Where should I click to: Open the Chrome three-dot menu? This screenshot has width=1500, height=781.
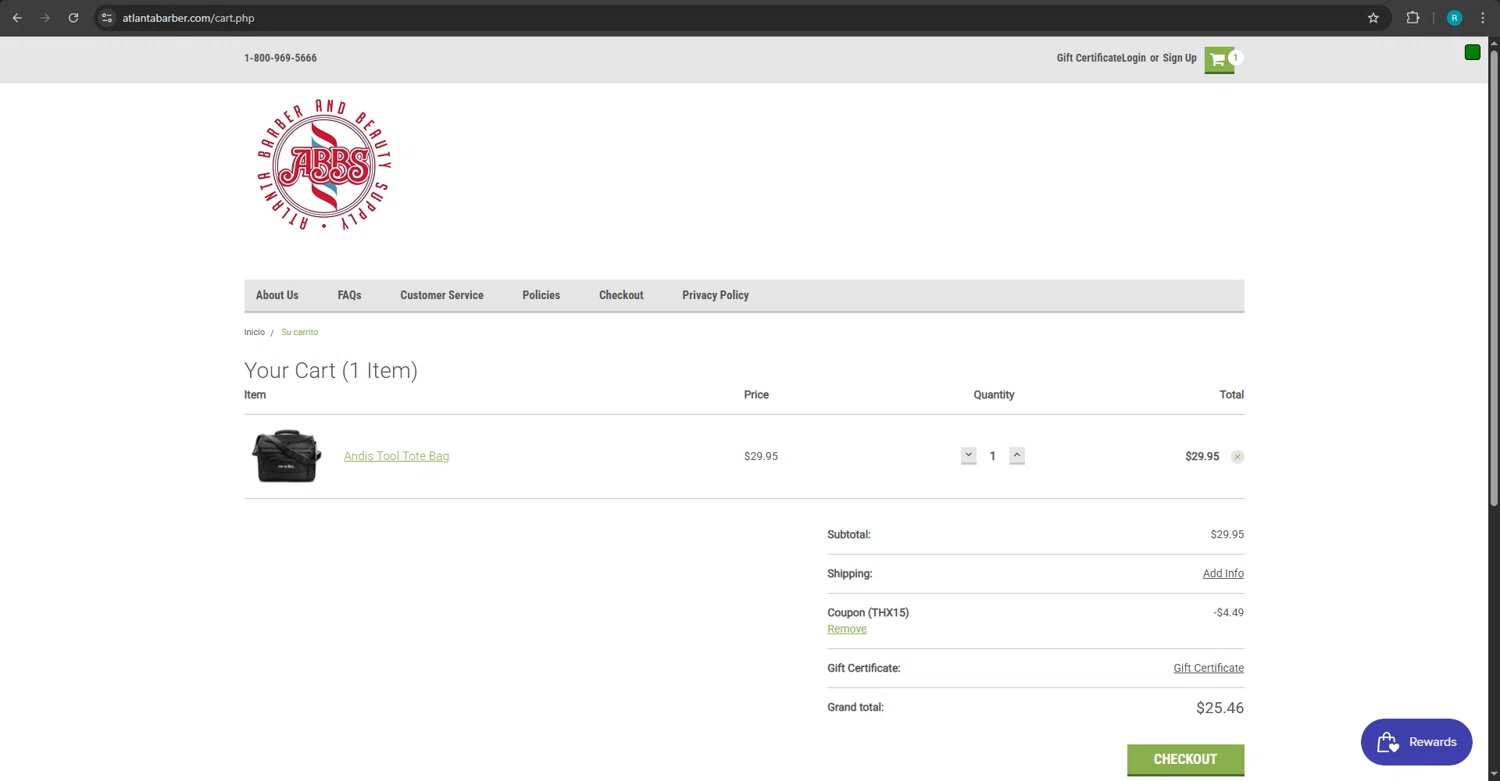coord(1483,18)
